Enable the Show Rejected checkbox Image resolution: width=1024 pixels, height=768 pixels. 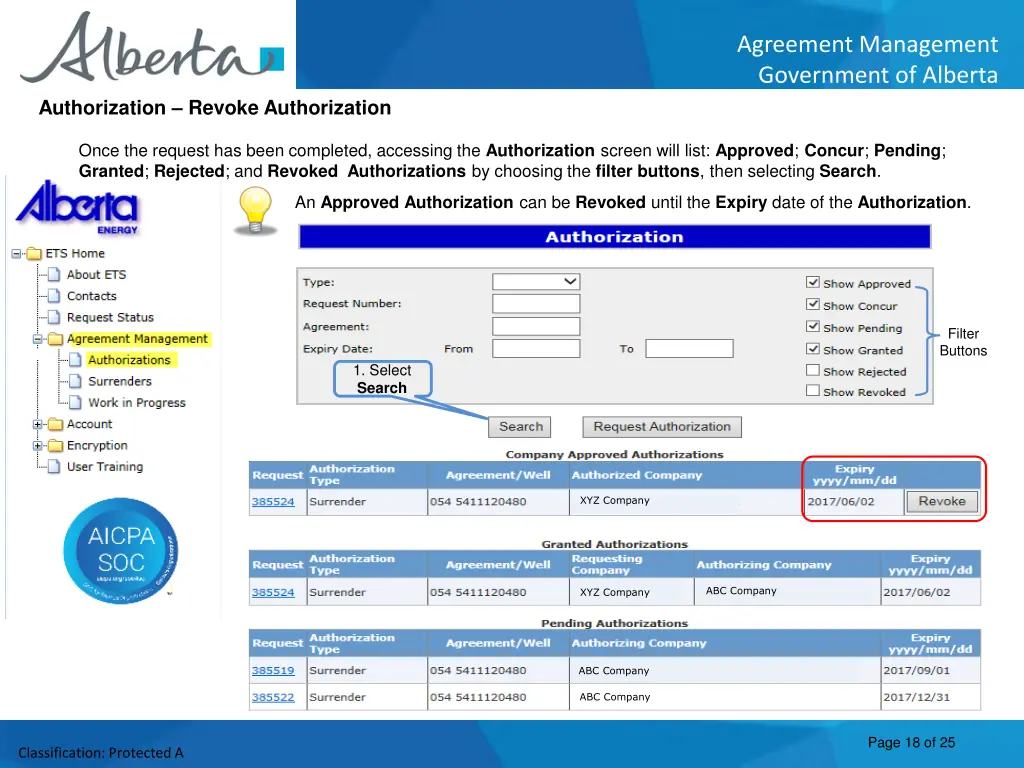point(812,370)
